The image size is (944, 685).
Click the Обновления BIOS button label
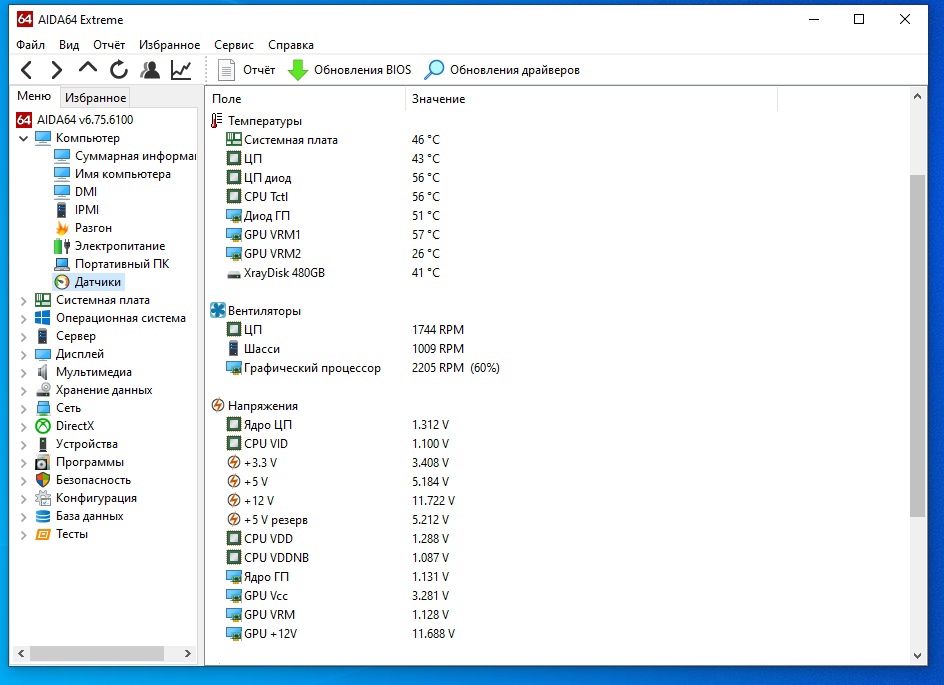[362, 70]
